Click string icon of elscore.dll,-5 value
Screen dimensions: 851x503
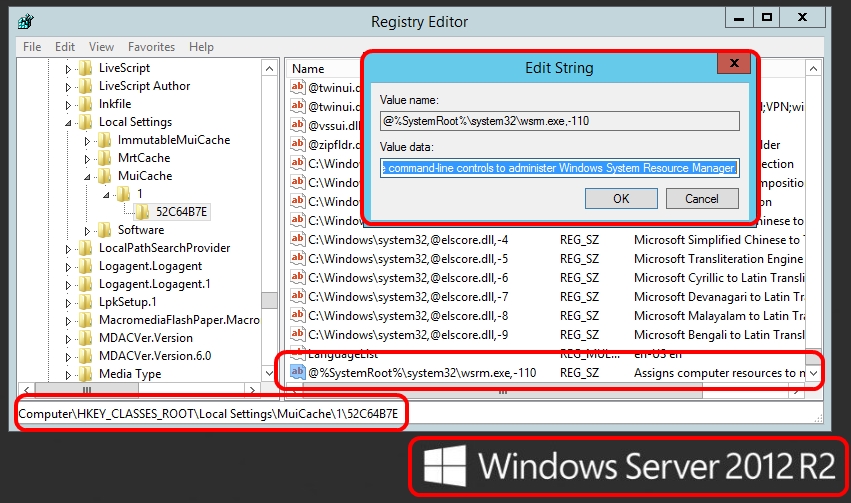coord(297,258)
